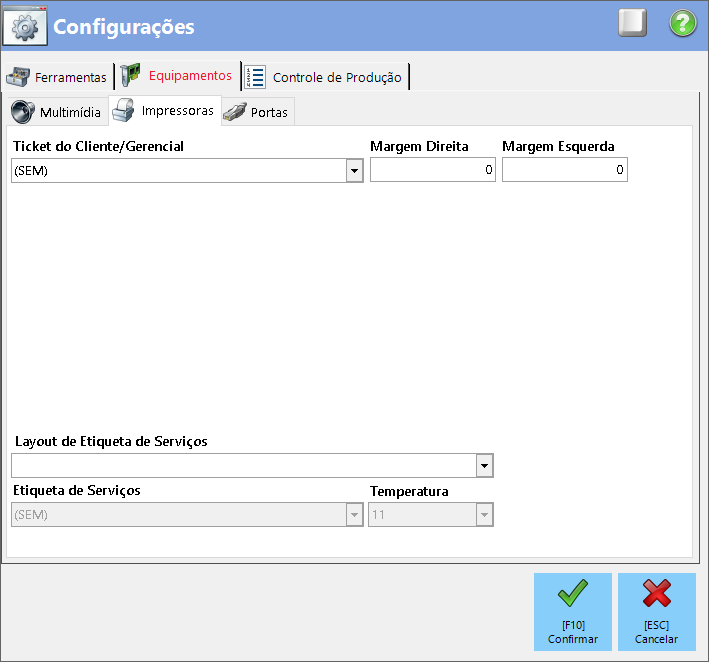Viewport: 709px width, 662px height.
Task: Click the Portas cable connector icon
Action: pyautogui.click(x=235, y=112)
